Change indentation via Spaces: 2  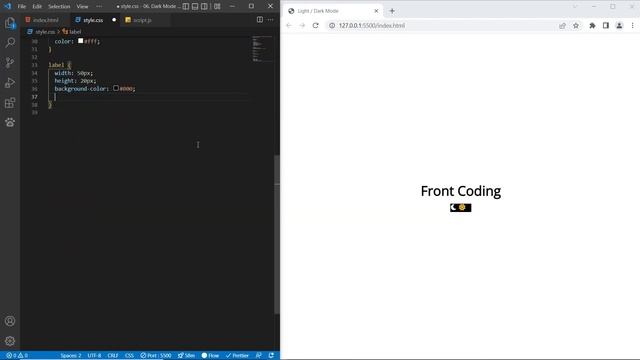(71, 356)
